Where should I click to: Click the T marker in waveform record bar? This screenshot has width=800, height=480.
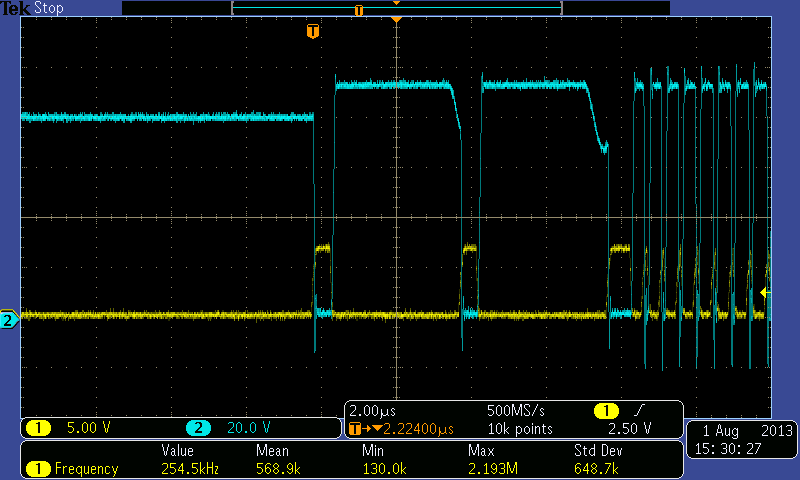[x=359, y=10]
